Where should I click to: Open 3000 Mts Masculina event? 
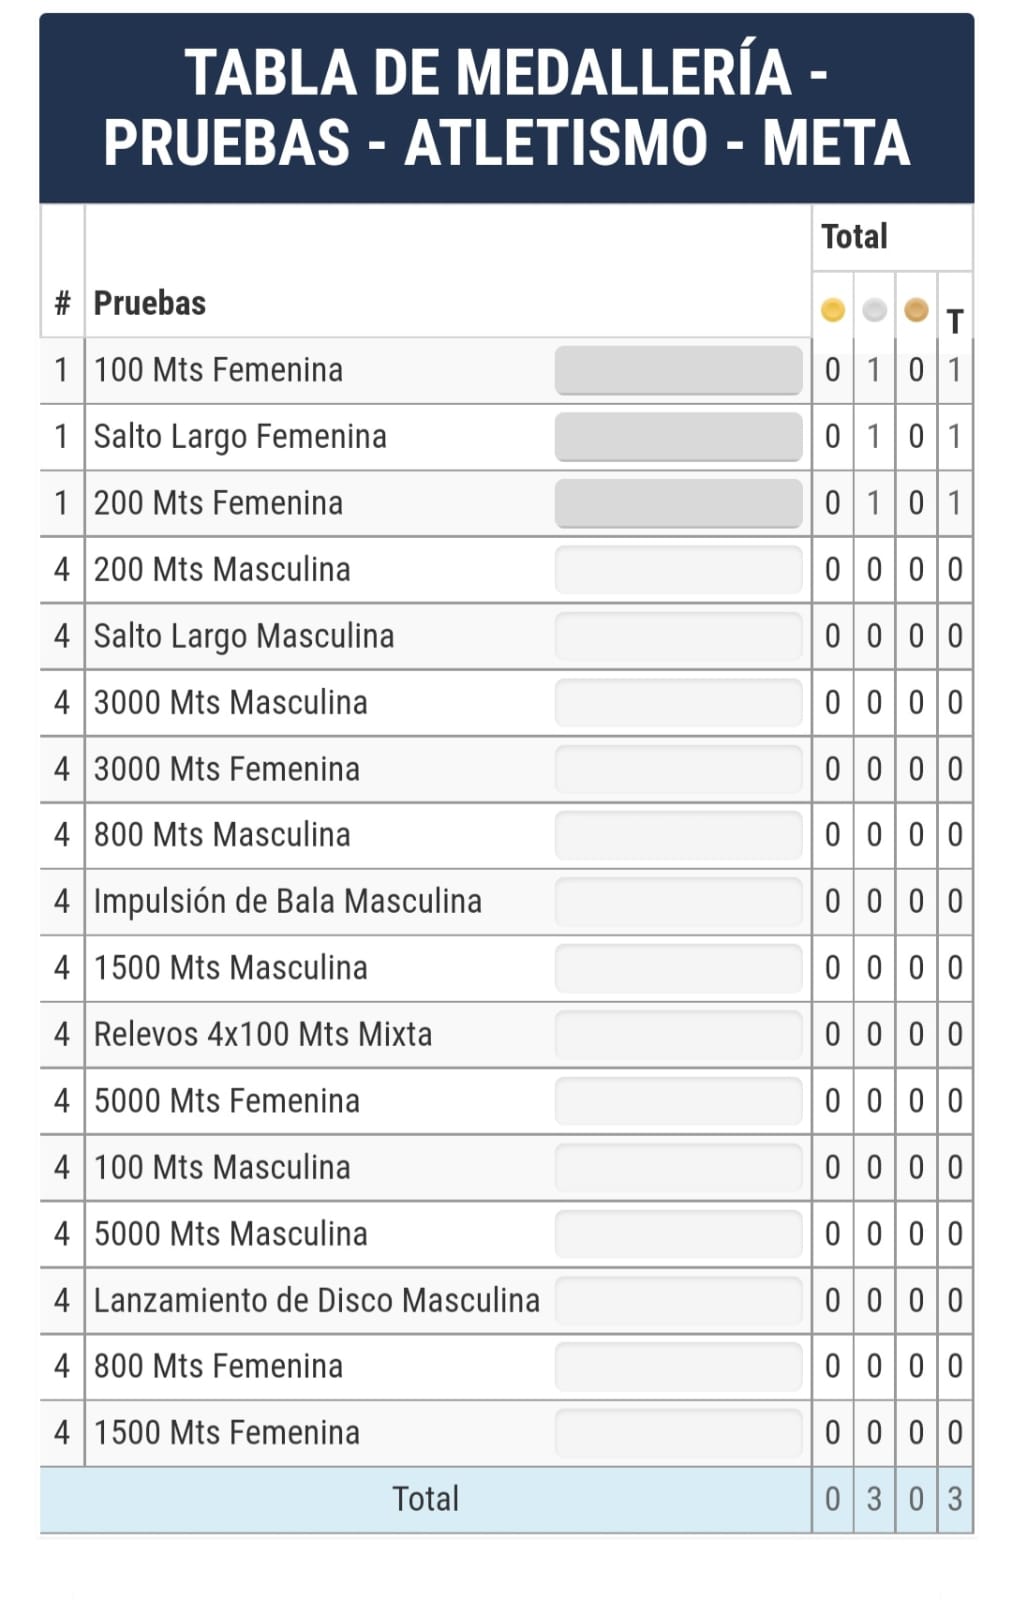click(x=231, y=703)
